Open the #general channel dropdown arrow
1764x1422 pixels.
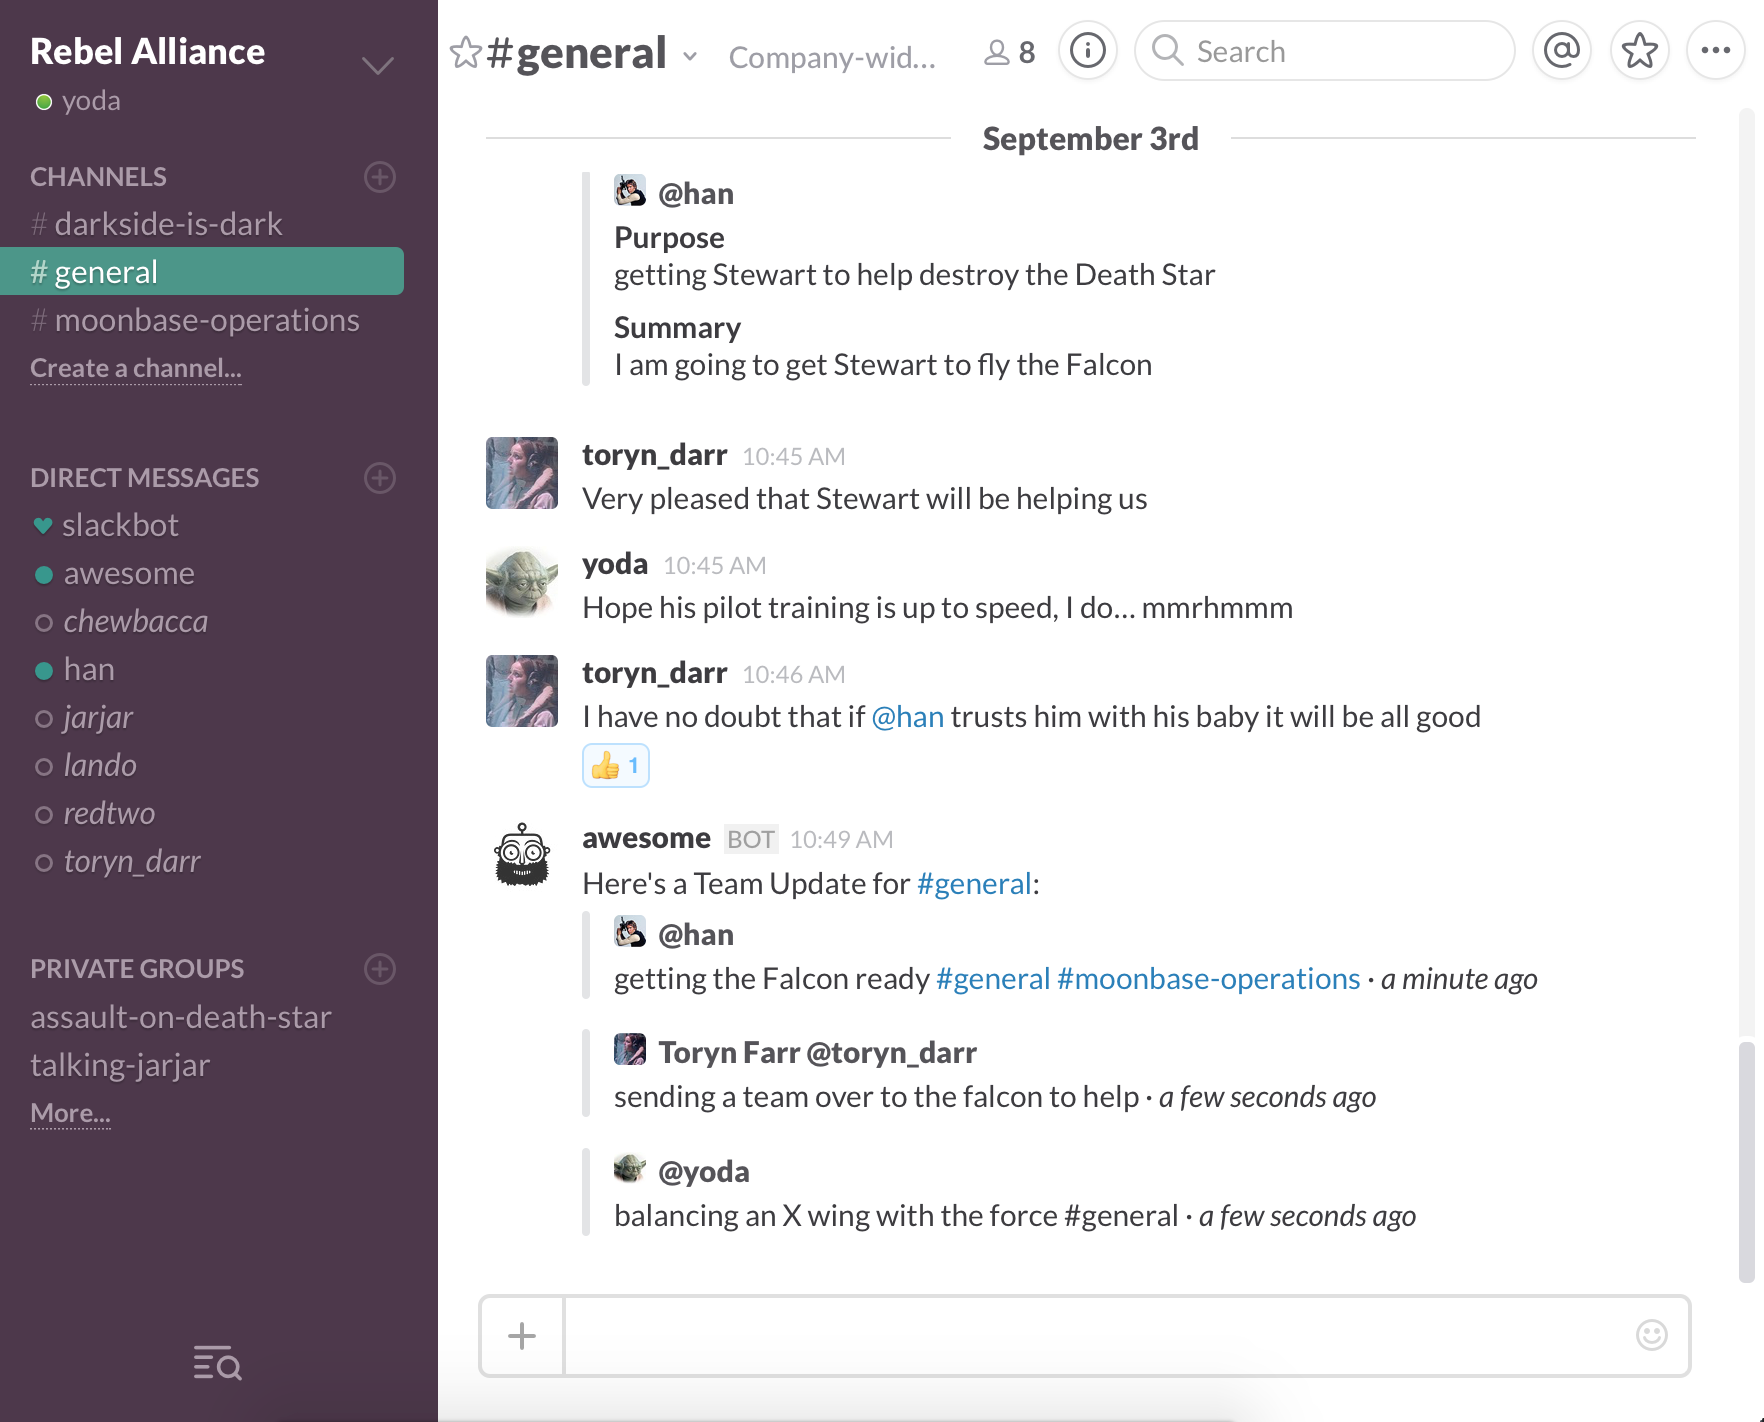coord(690,56)
